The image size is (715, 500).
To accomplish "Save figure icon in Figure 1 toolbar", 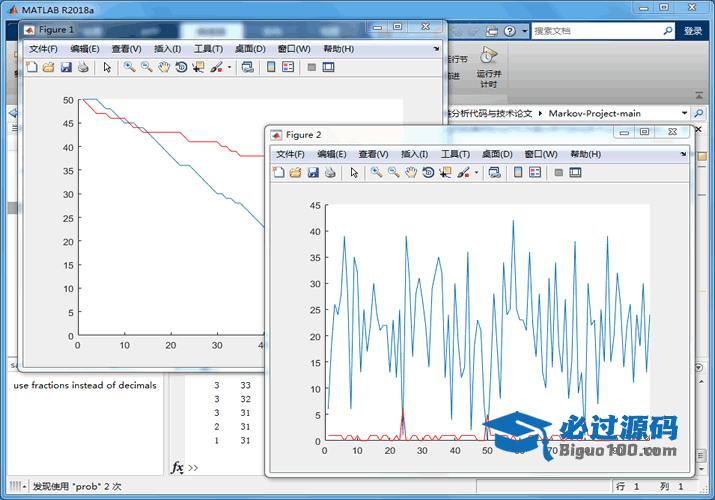I will click(66, 67).
